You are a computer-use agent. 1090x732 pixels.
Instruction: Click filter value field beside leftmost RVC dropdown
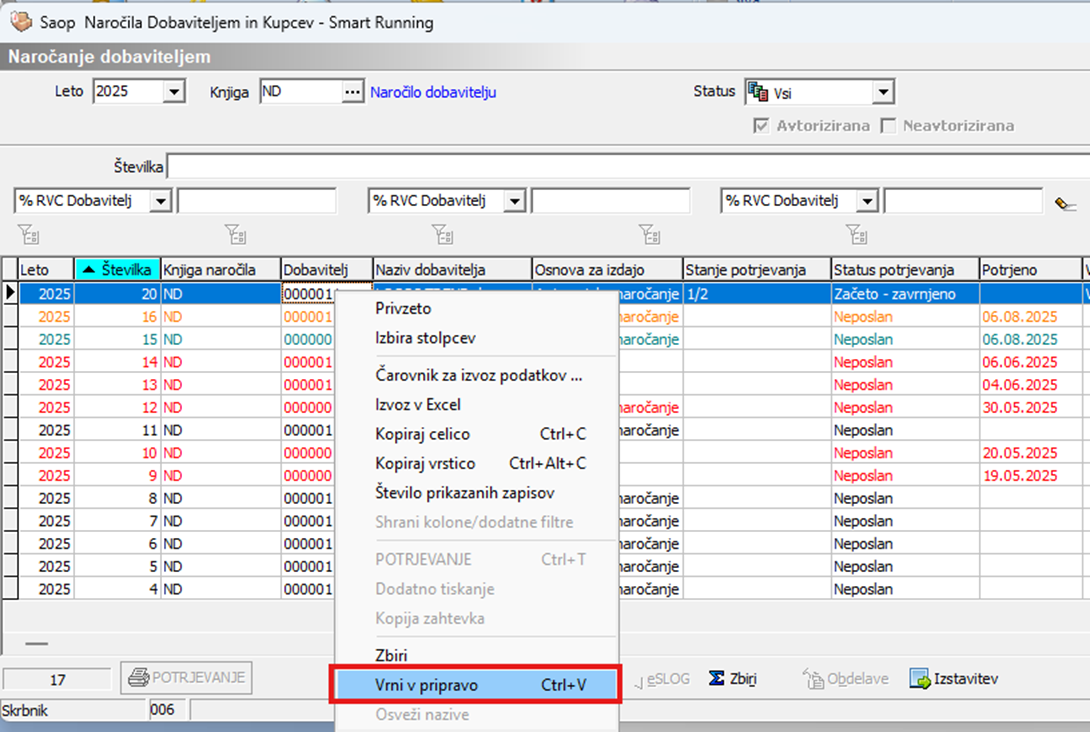(x=257, y=201)
